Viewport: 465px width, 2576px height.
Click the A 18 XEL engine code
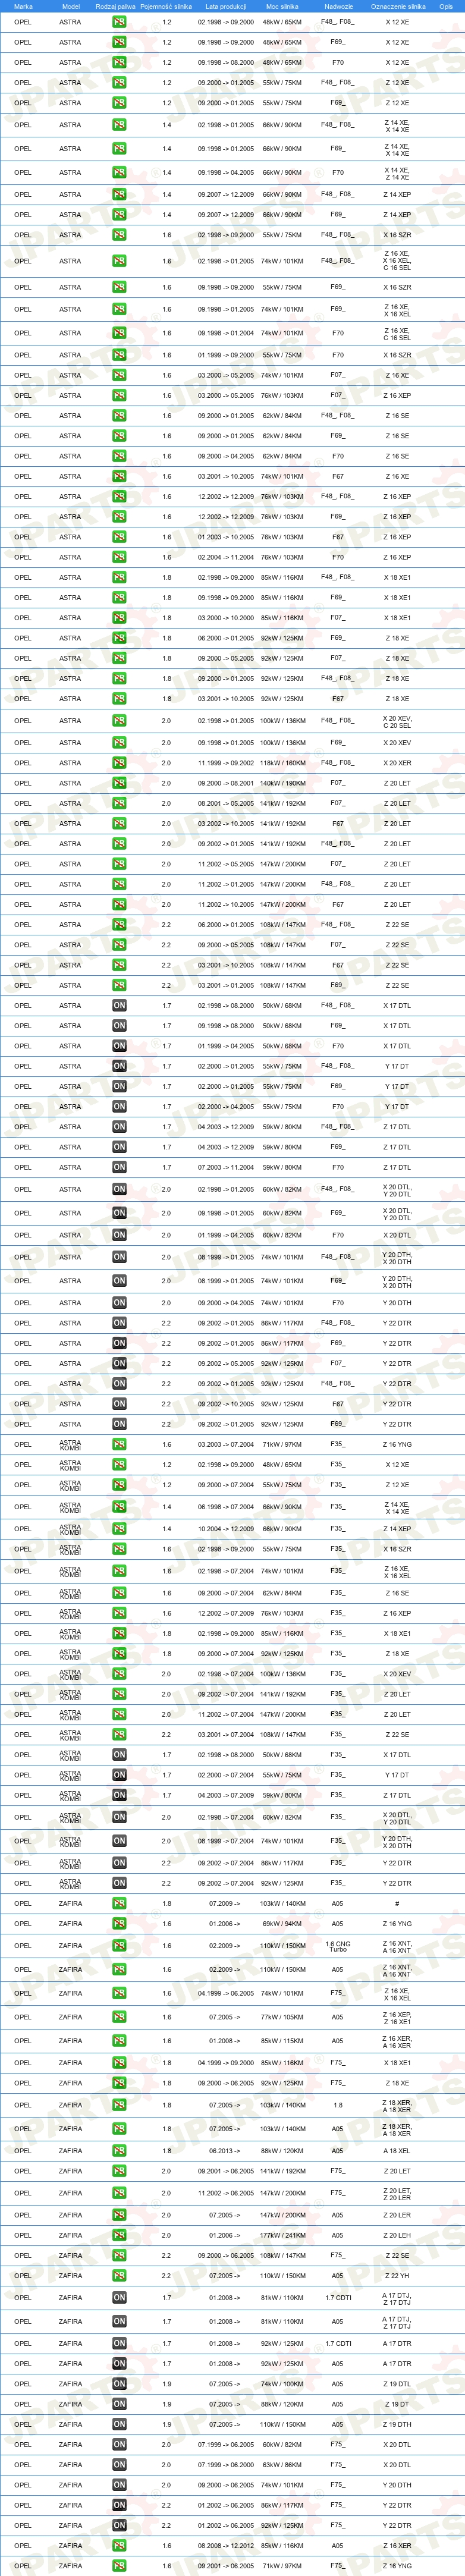pos(397,2151)
